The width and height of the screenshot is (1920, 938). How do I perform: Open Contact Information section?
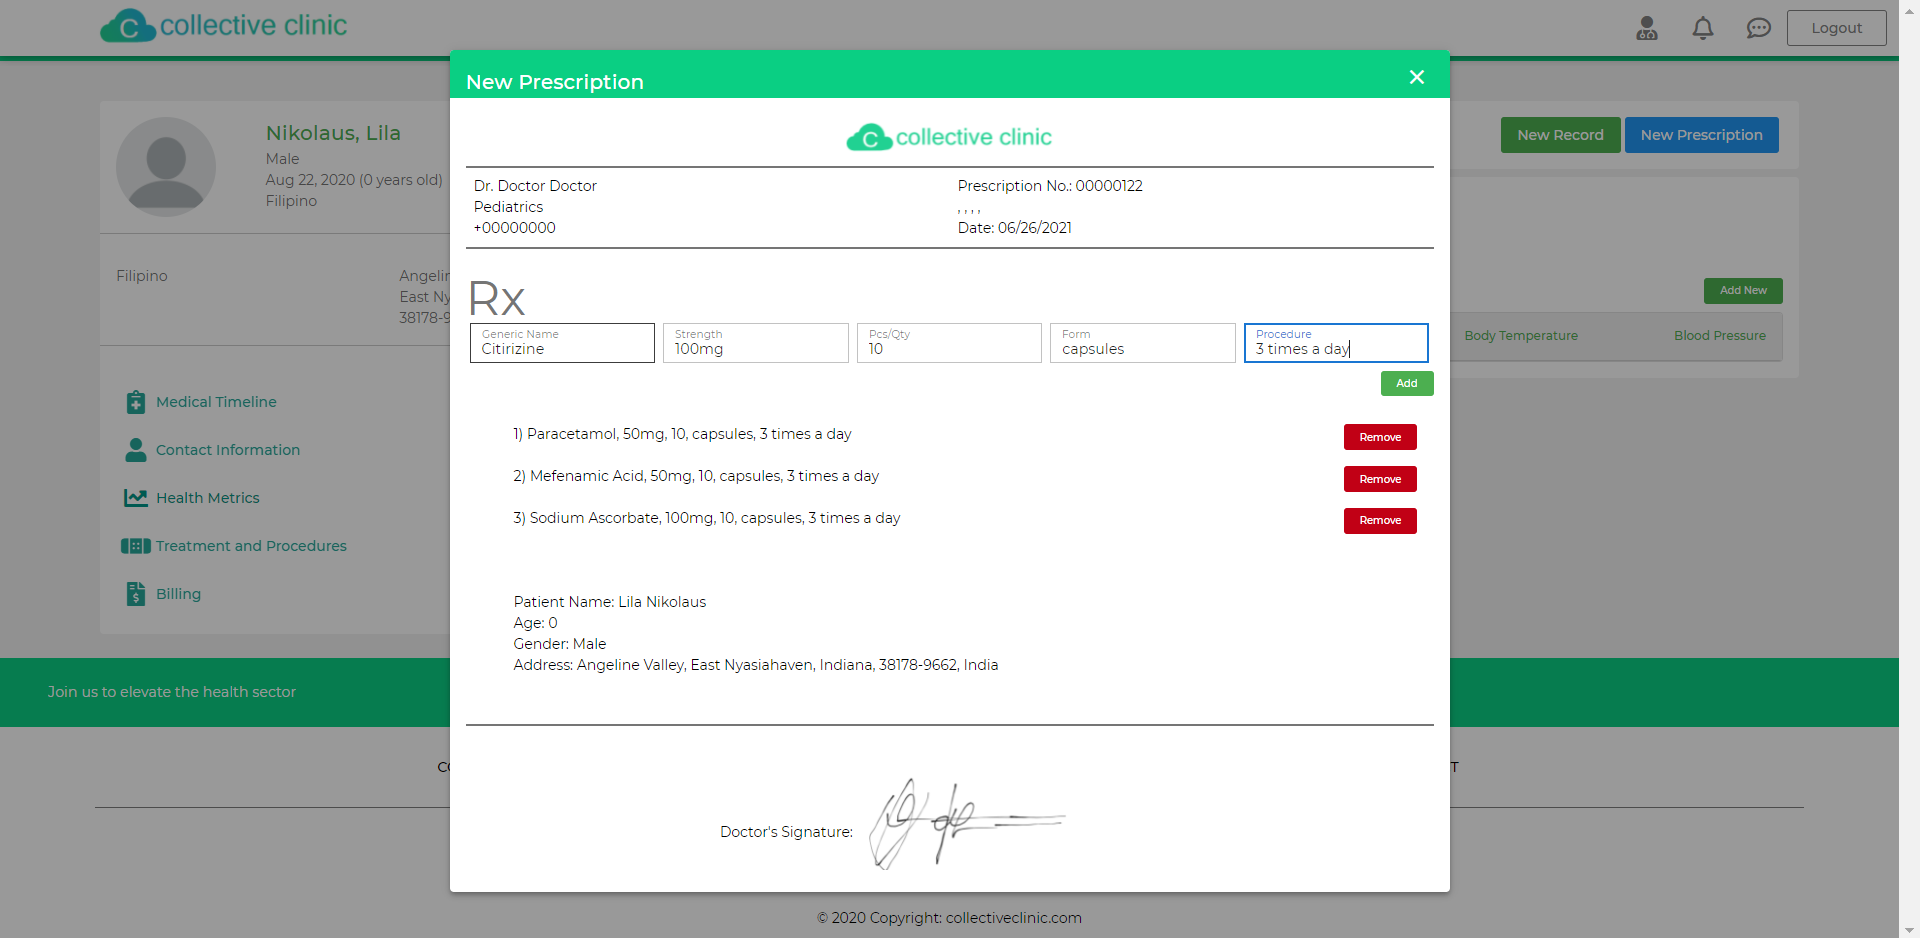pyautogui.click(x=228, y=450)
